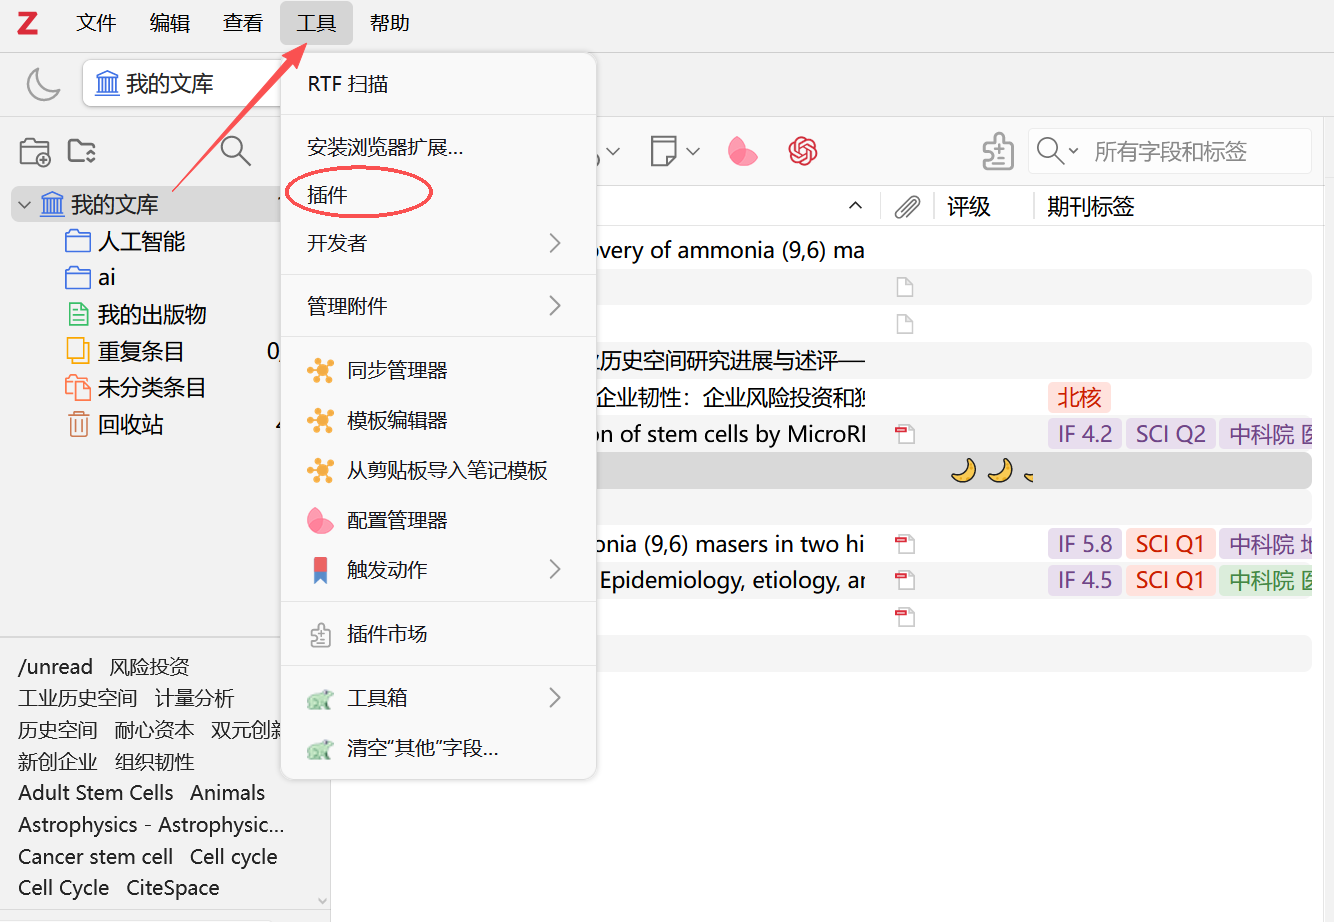The width and height of the screenshot is (1334, 922).
Task: Open the 帮助 menu
Action: click(389, 23)
